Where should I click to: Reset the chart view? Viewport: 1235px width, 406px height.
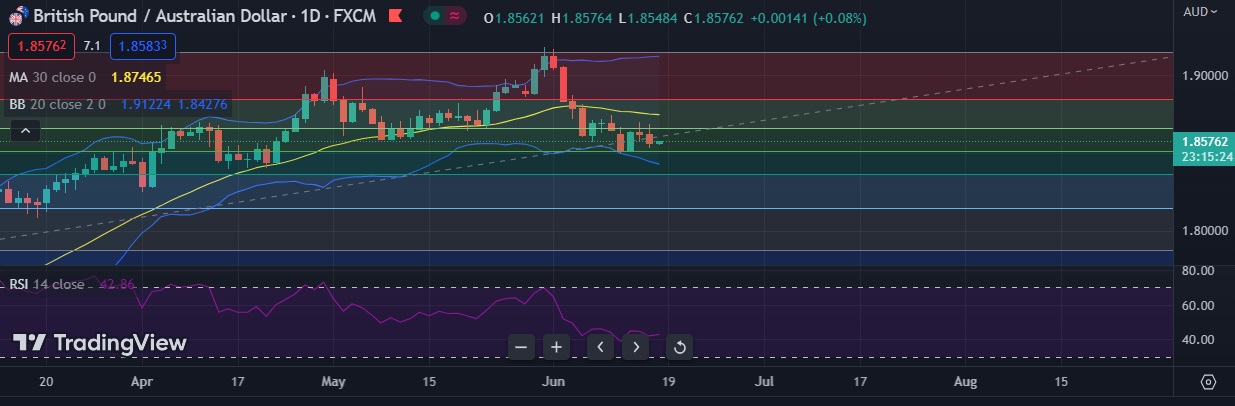(x=680, y=347)
